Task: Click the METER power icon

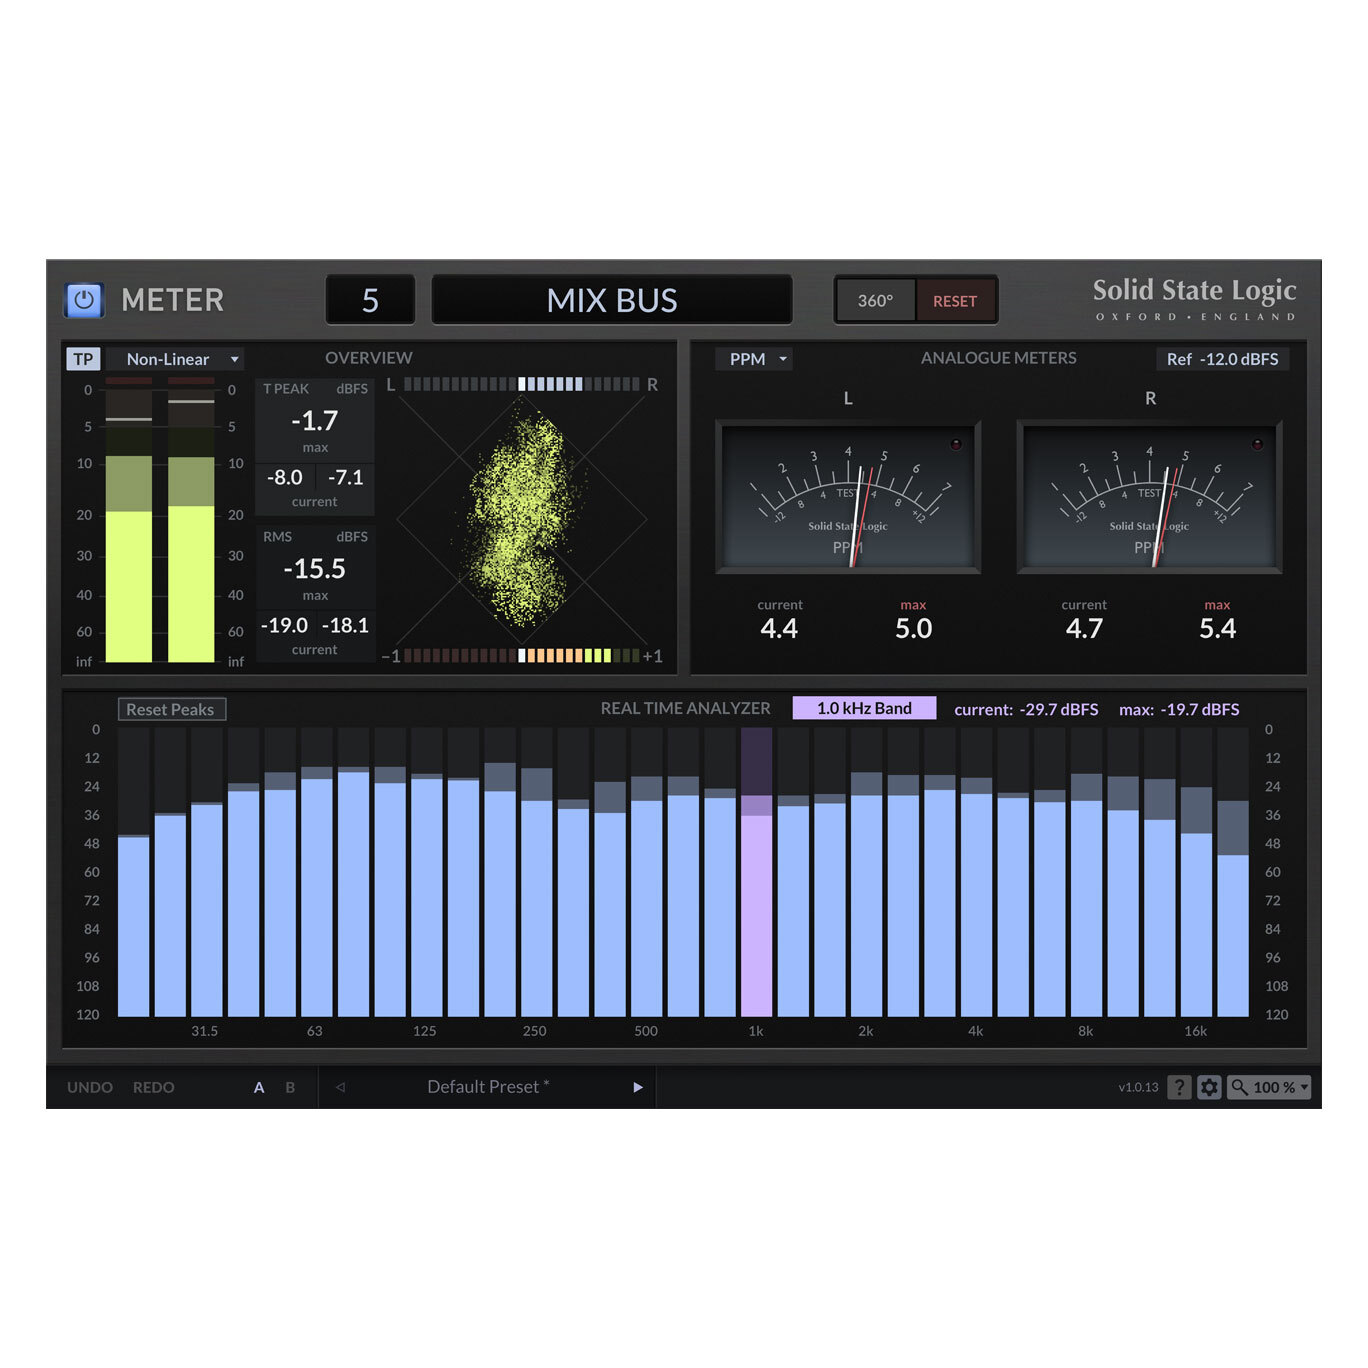Action: coord(85,299)
